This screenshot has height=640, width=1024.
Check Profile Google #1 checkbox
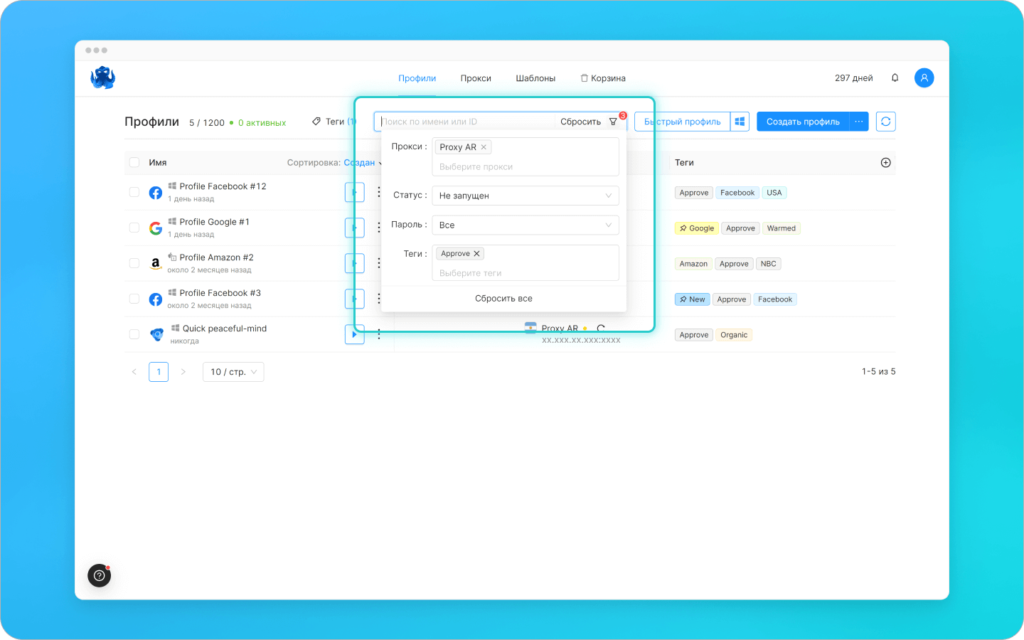134,228
